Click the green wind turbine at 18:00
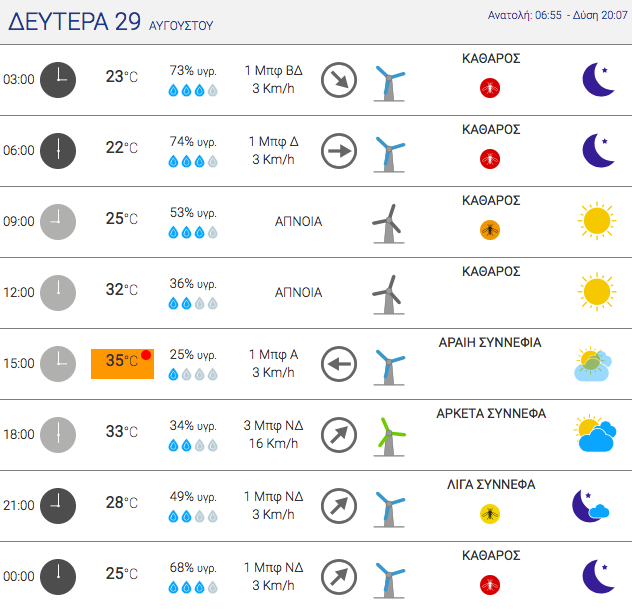Screen dimensions: 632x611 (389, 437)
